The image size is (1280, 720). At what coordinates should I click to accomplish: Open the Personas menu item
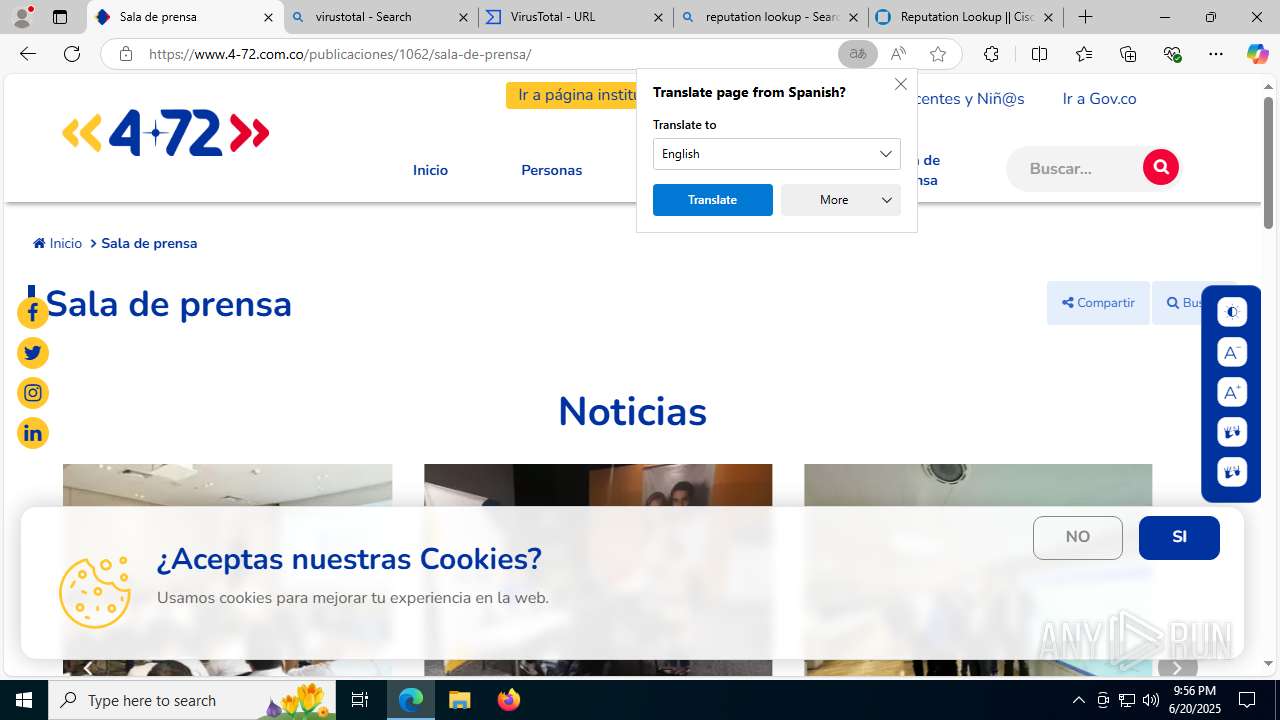551,170
